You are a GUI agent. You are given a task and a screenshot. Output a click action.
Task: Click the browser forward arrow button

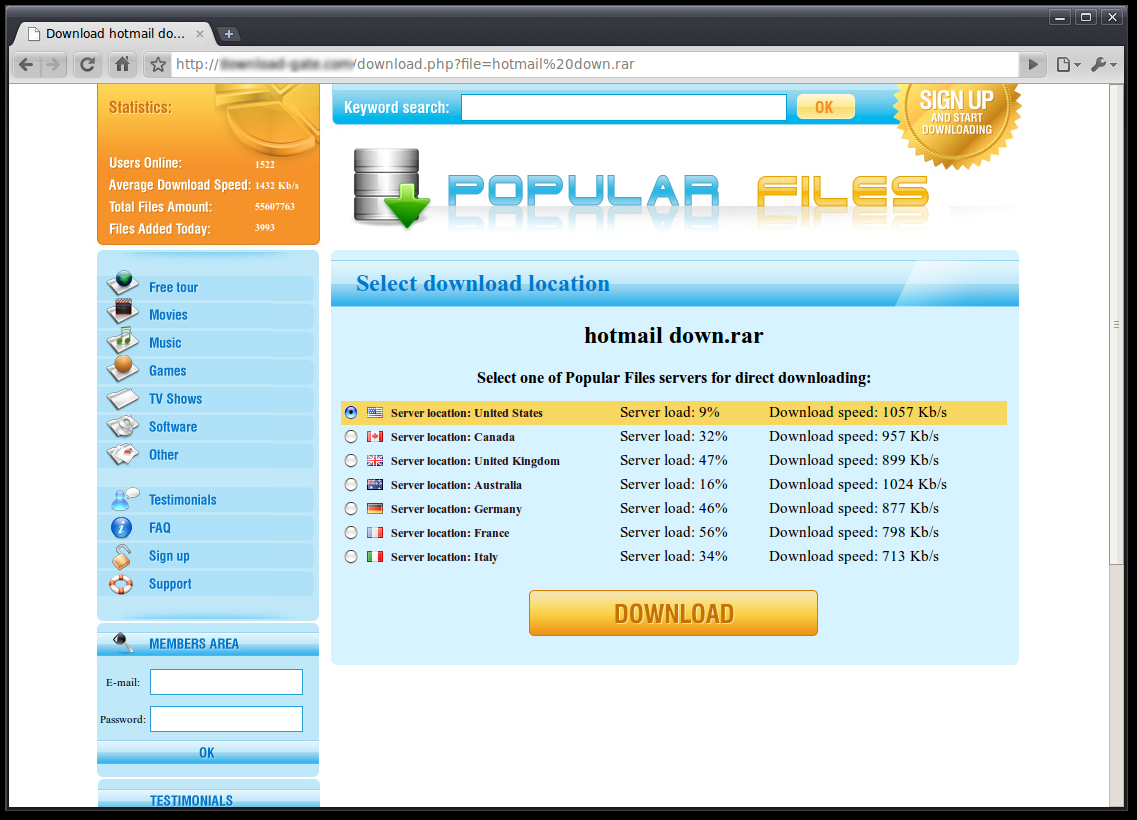pos(53,65)
